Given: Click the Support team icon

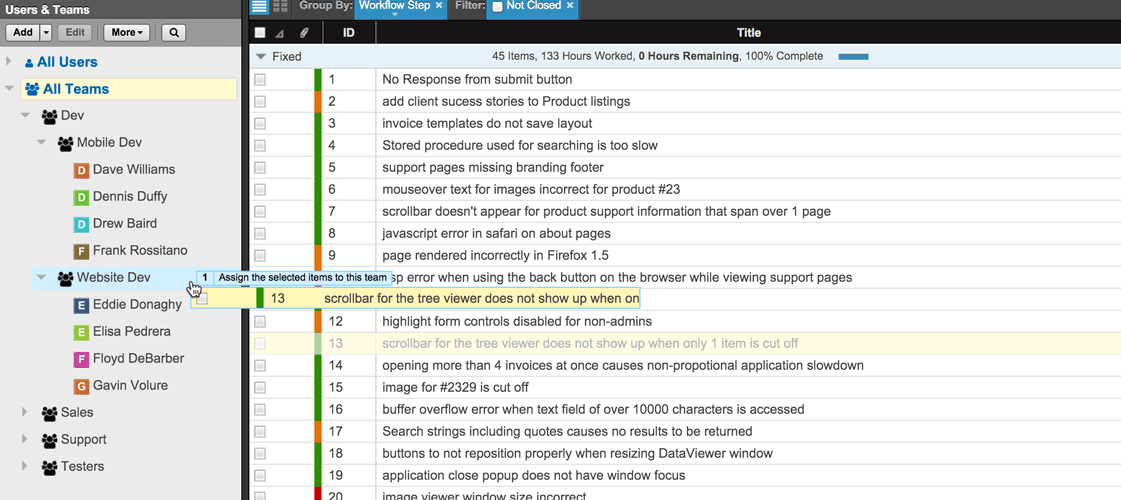Looking at the screenshot, I should click(49, 440).
